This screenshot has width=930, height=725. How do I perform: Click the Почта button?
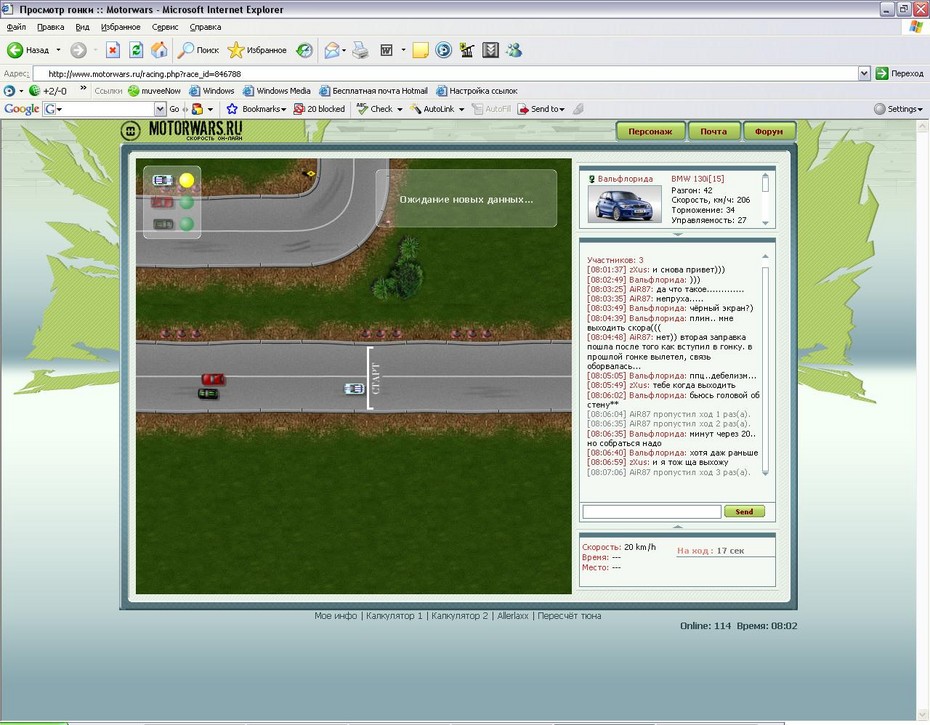(x=714, y=131)
